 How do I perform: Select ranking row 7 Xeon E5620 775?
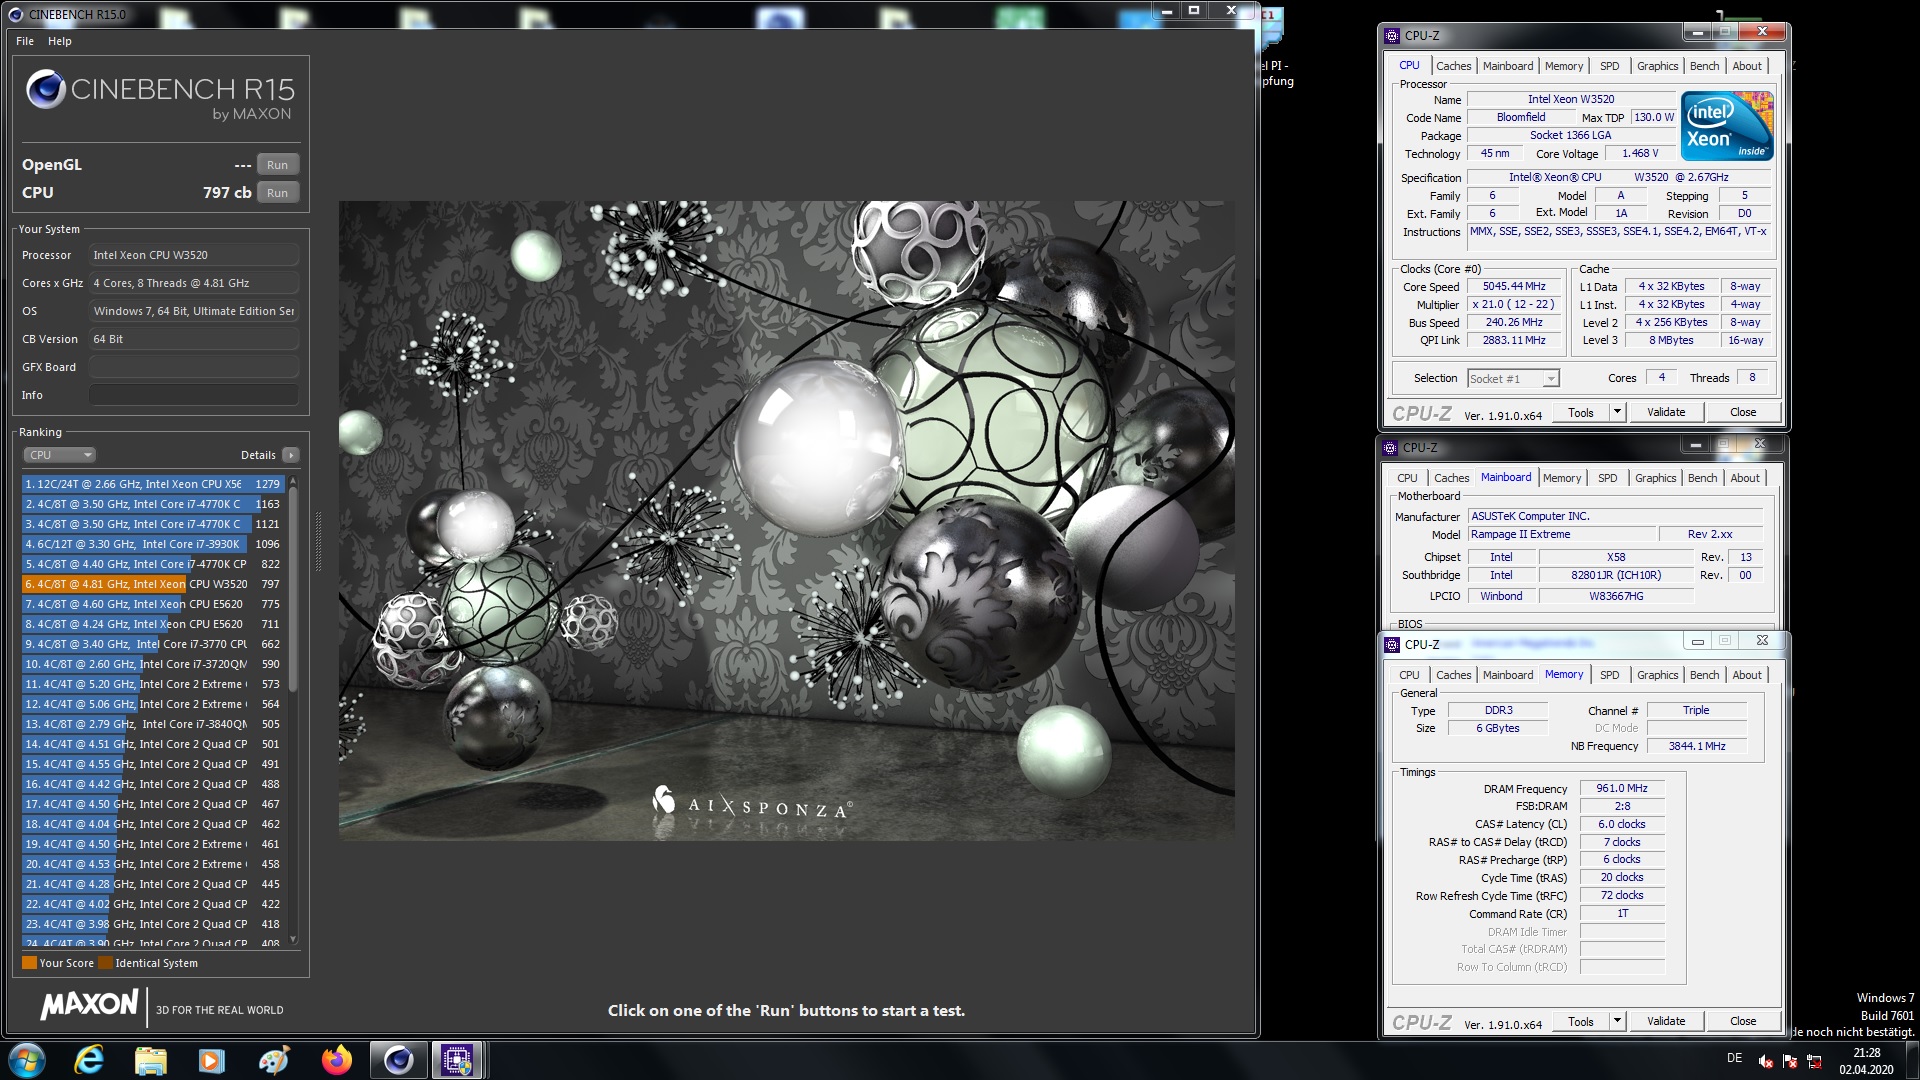coord(153,604)
